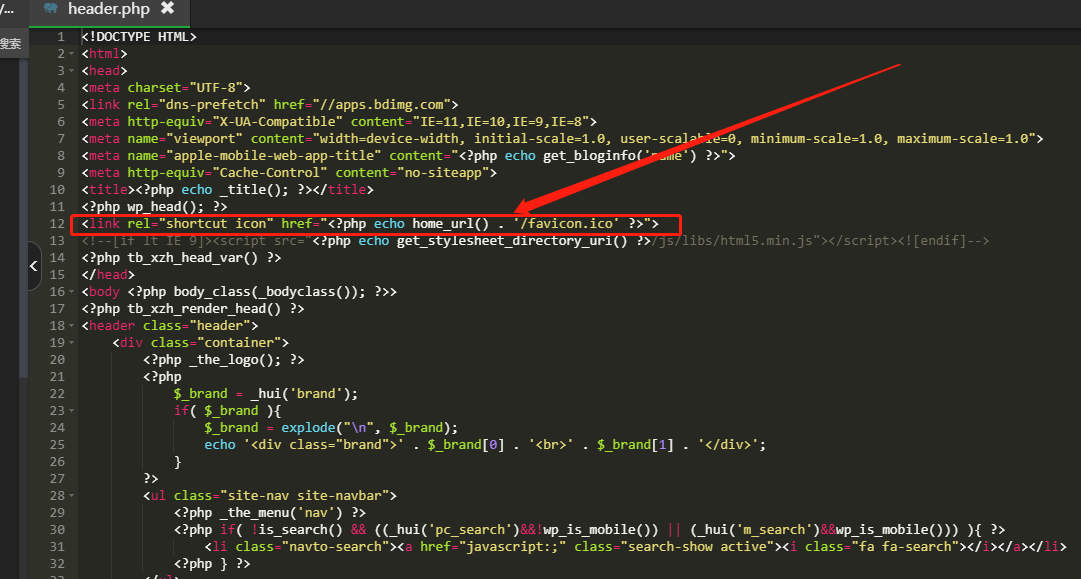This screenshot has width=1081, height=579.
Task: Click the '/favicon.ico' string on line 12
Action: point(566,224)
